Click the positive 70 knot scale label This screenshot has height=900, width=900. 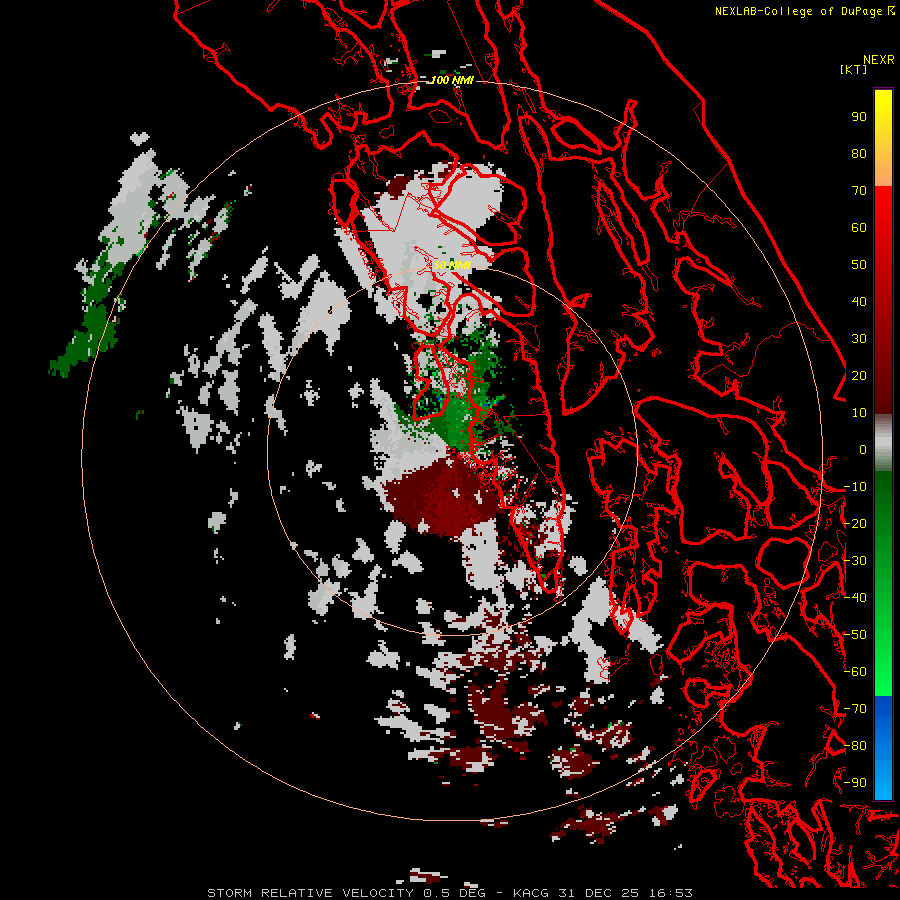point(859,191)
